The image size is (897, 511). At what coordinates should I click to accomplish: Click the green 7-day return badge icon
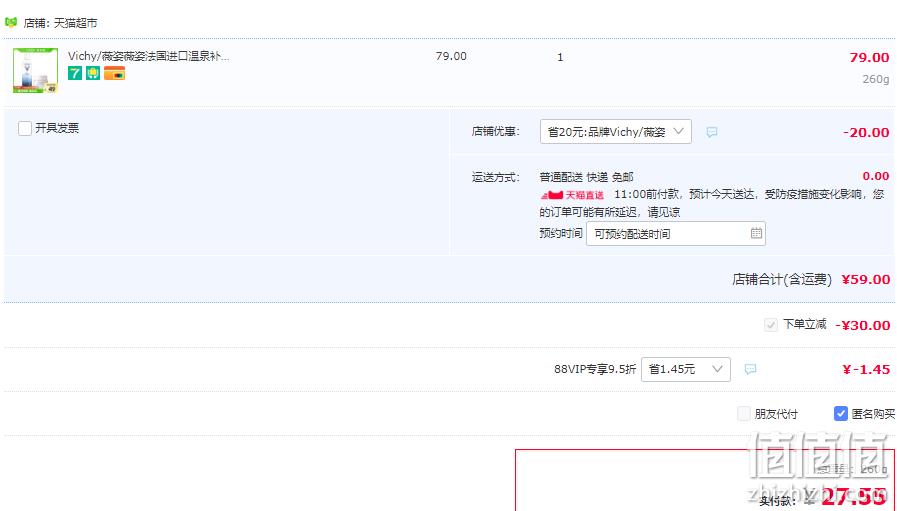click(x=75, y=73)
